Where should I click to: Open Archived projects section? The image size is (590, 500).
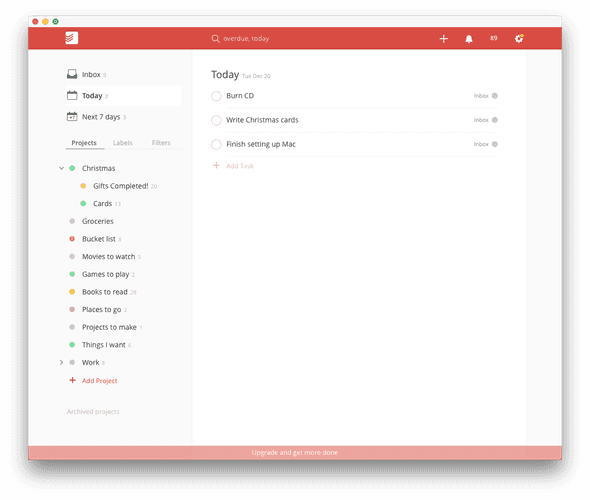tap(93, 412)
